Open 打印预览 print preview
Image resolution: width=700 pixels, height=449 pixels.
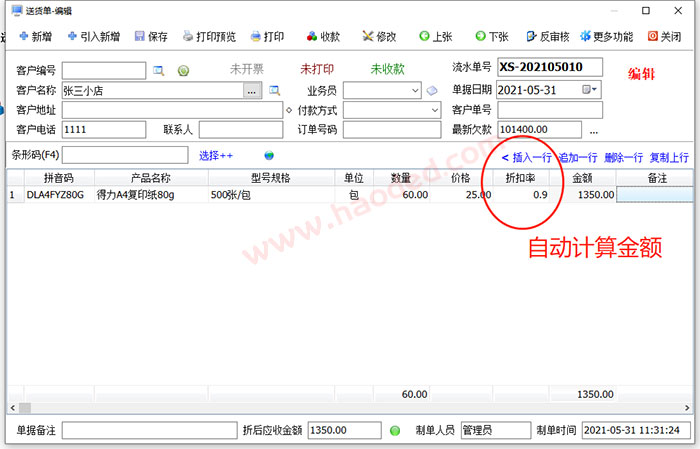coord(209,37)
